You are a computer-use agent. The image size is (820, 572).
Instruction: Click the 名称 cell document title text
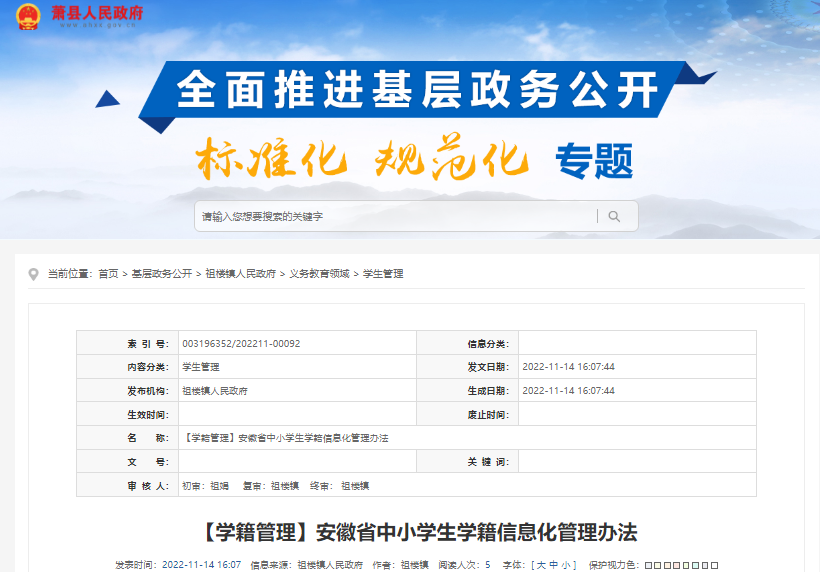[x=285, y=438]
